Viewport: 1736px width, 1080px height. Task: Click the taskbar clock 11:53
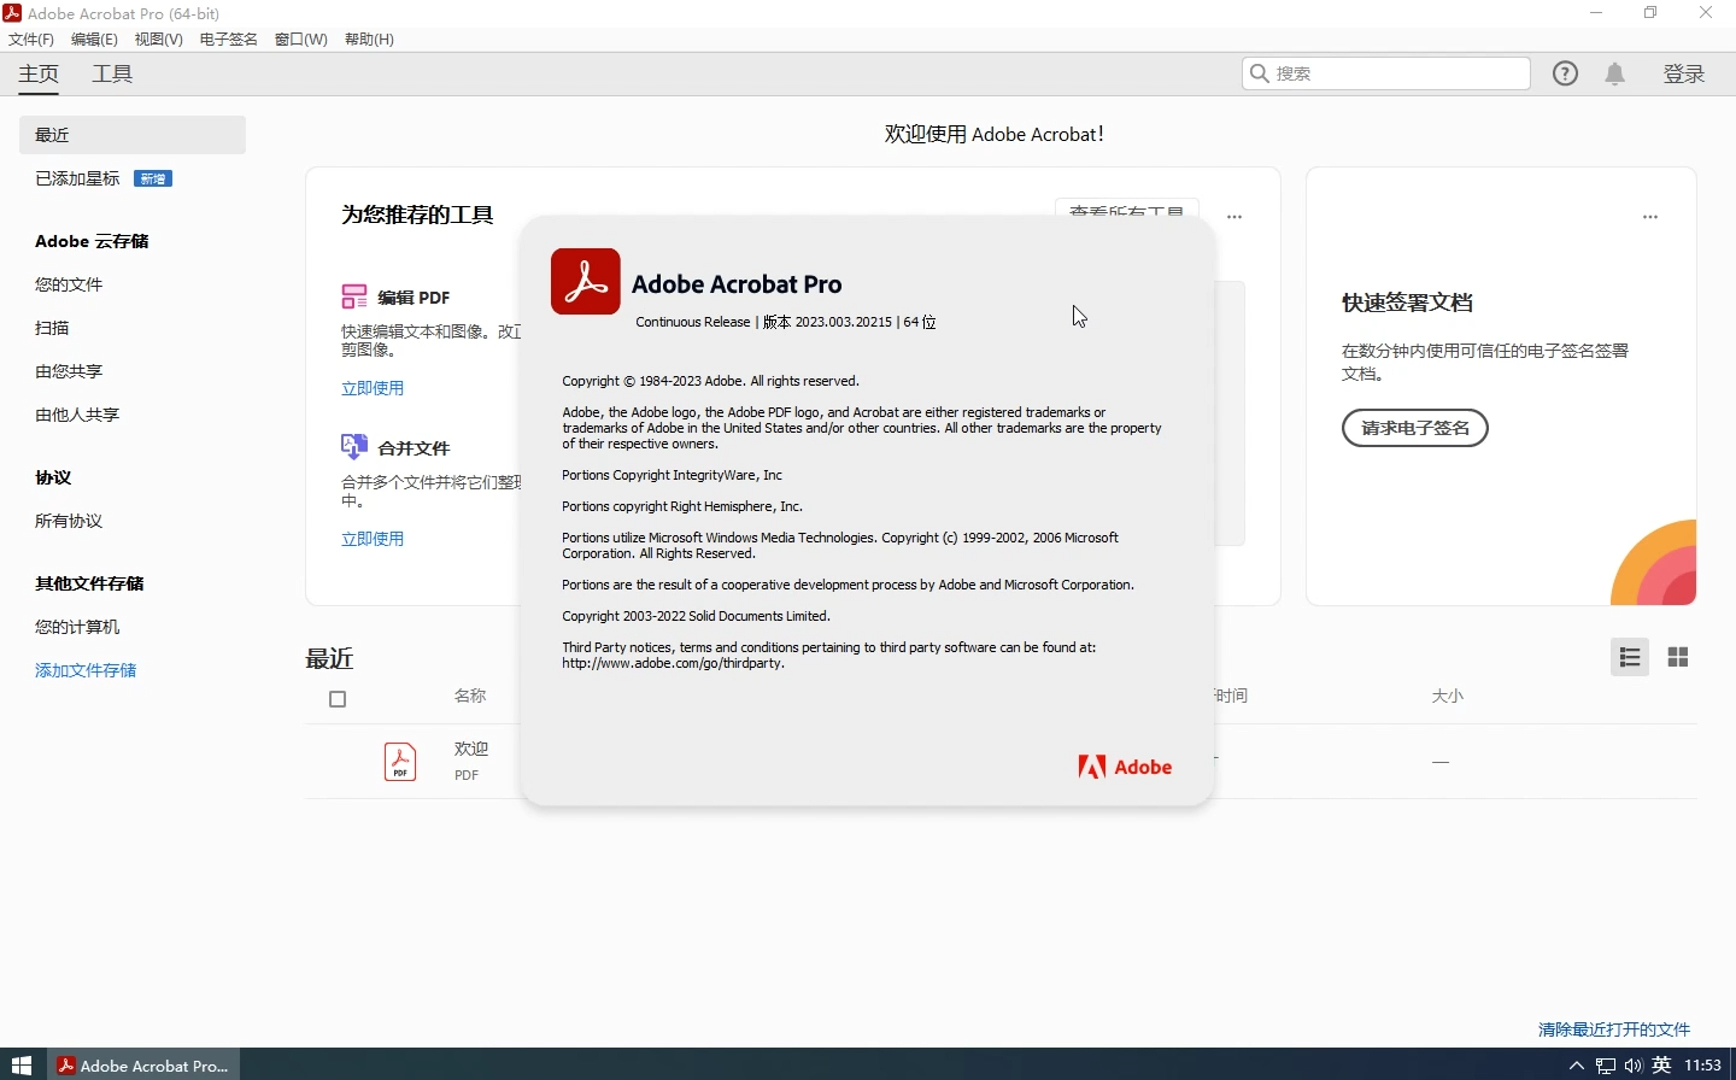(1703, 1065)
